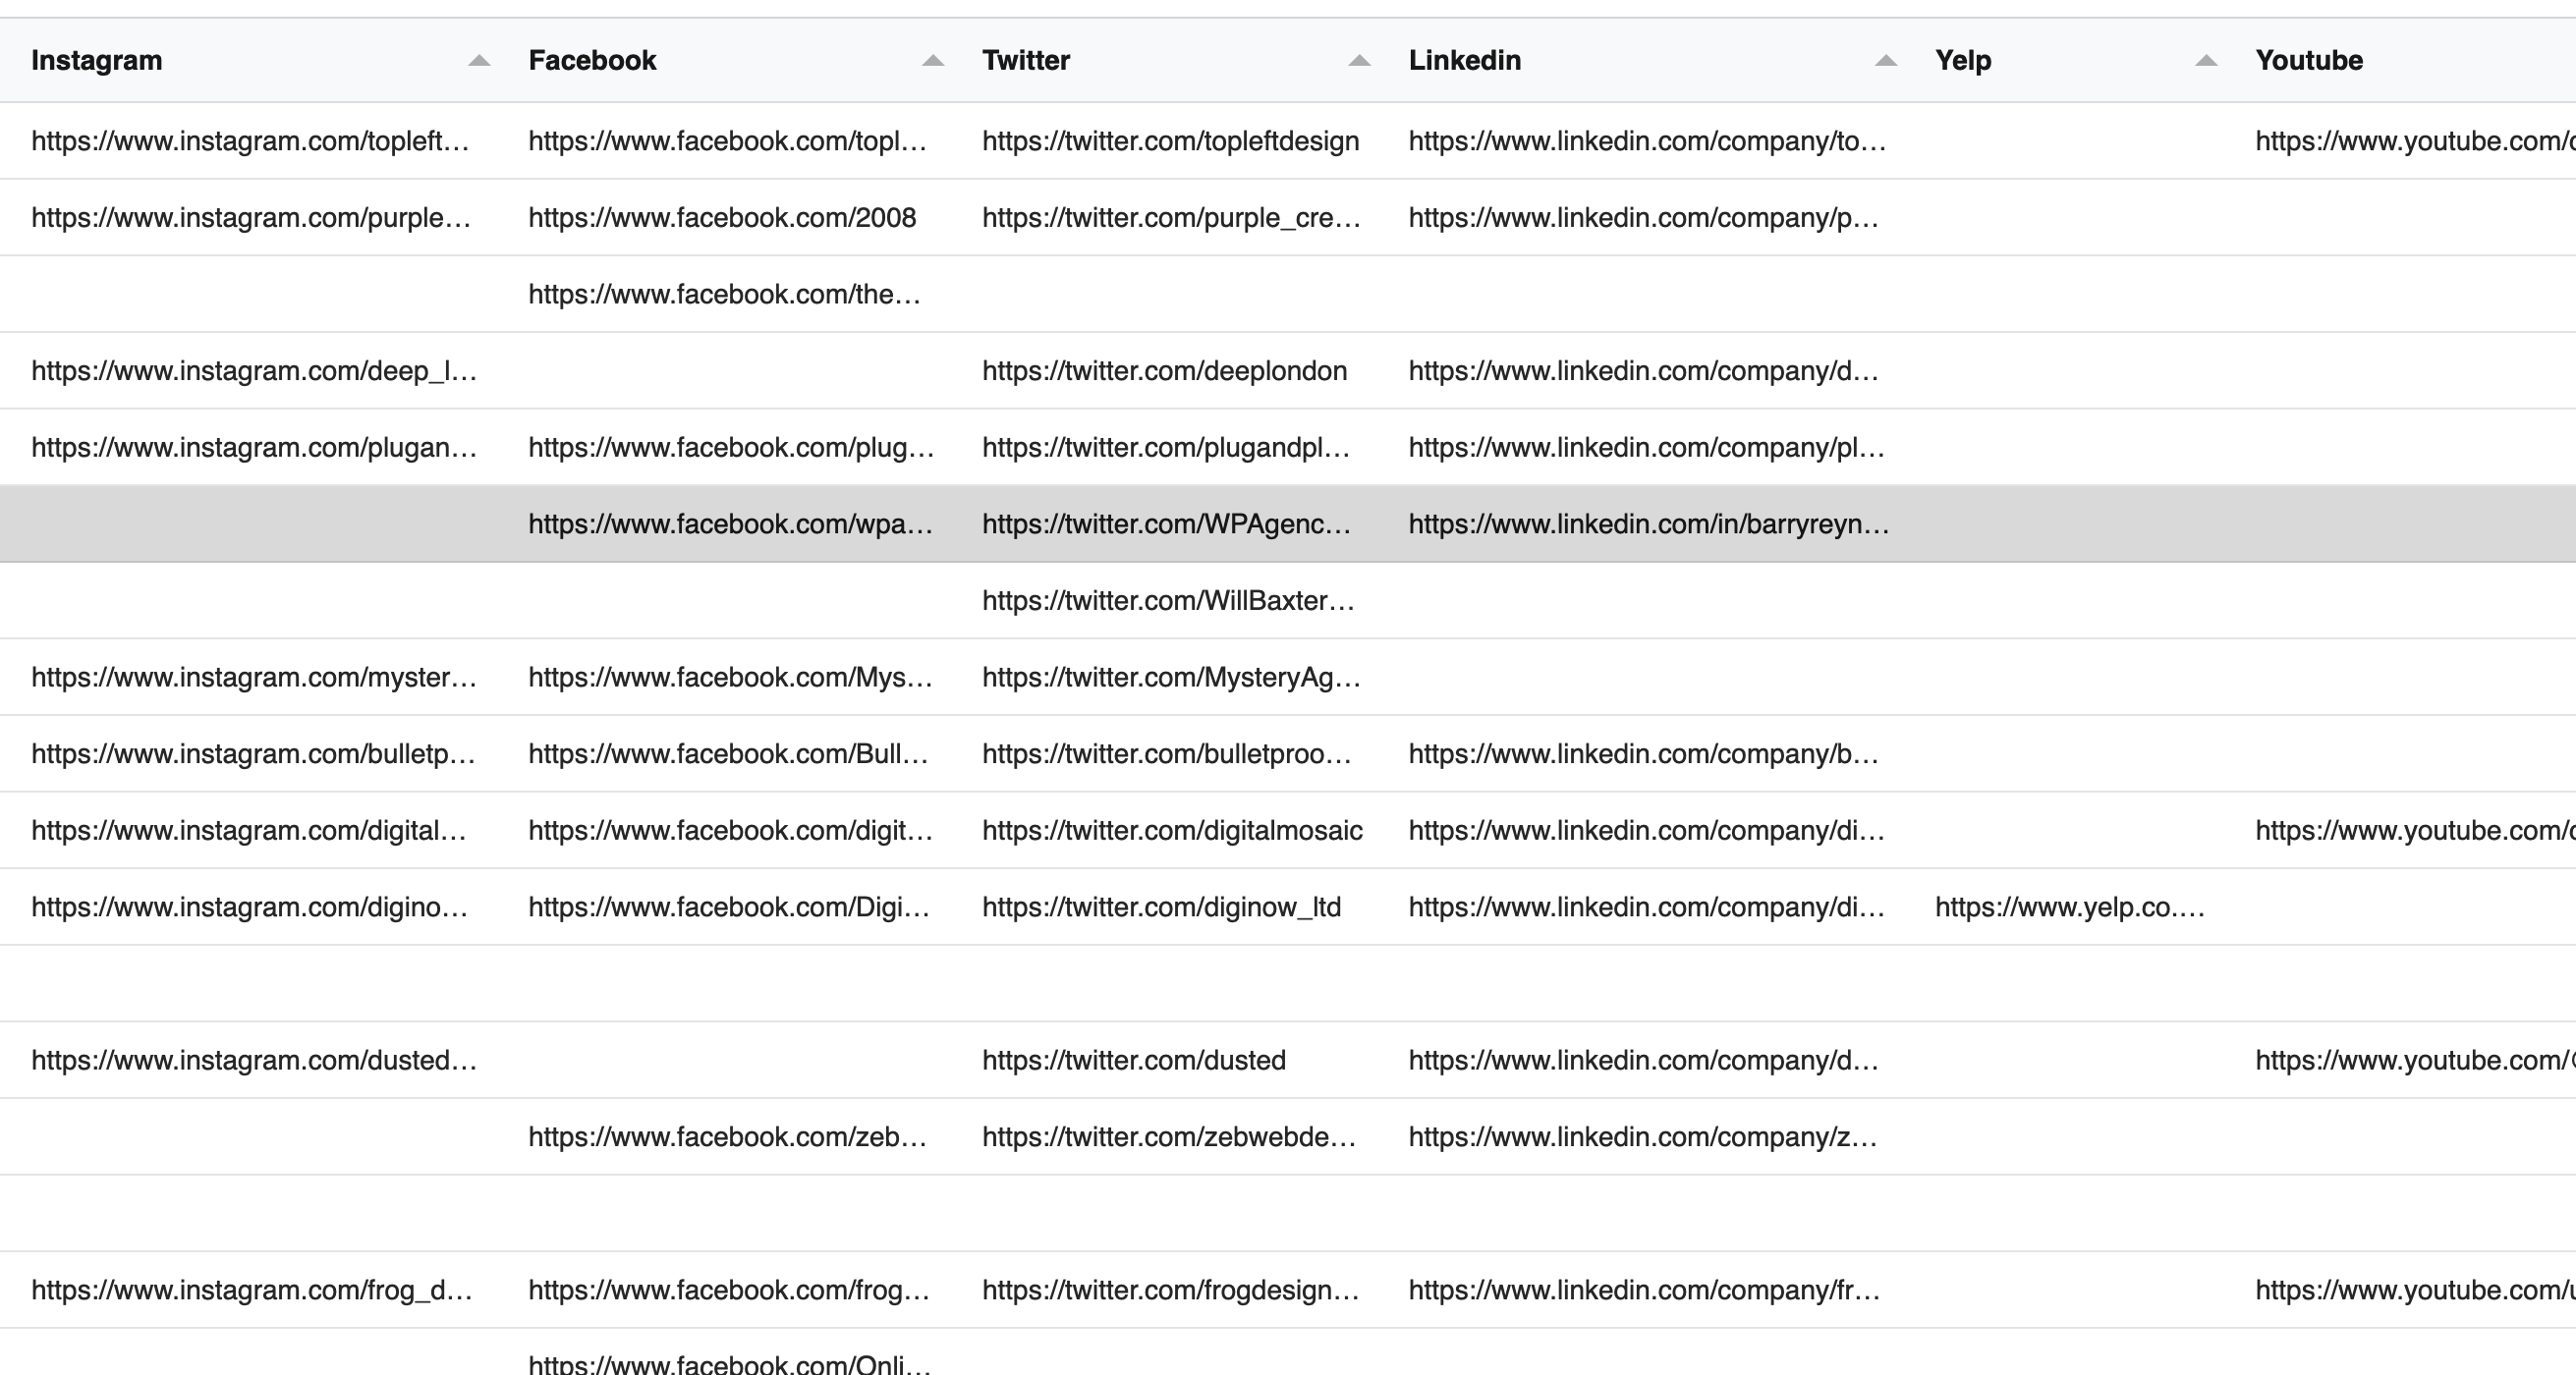
Task: Click the instagram.com/digino… cell
Action: point(250,907)
